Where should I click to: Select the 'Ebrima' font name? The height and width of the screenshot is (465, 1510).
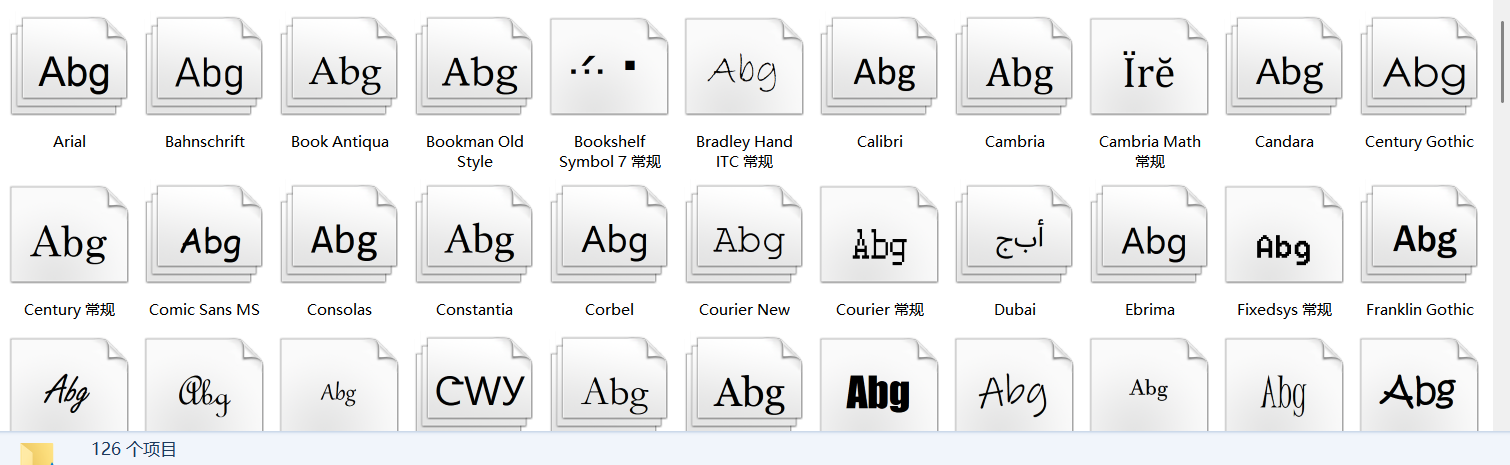point(1149,310)
